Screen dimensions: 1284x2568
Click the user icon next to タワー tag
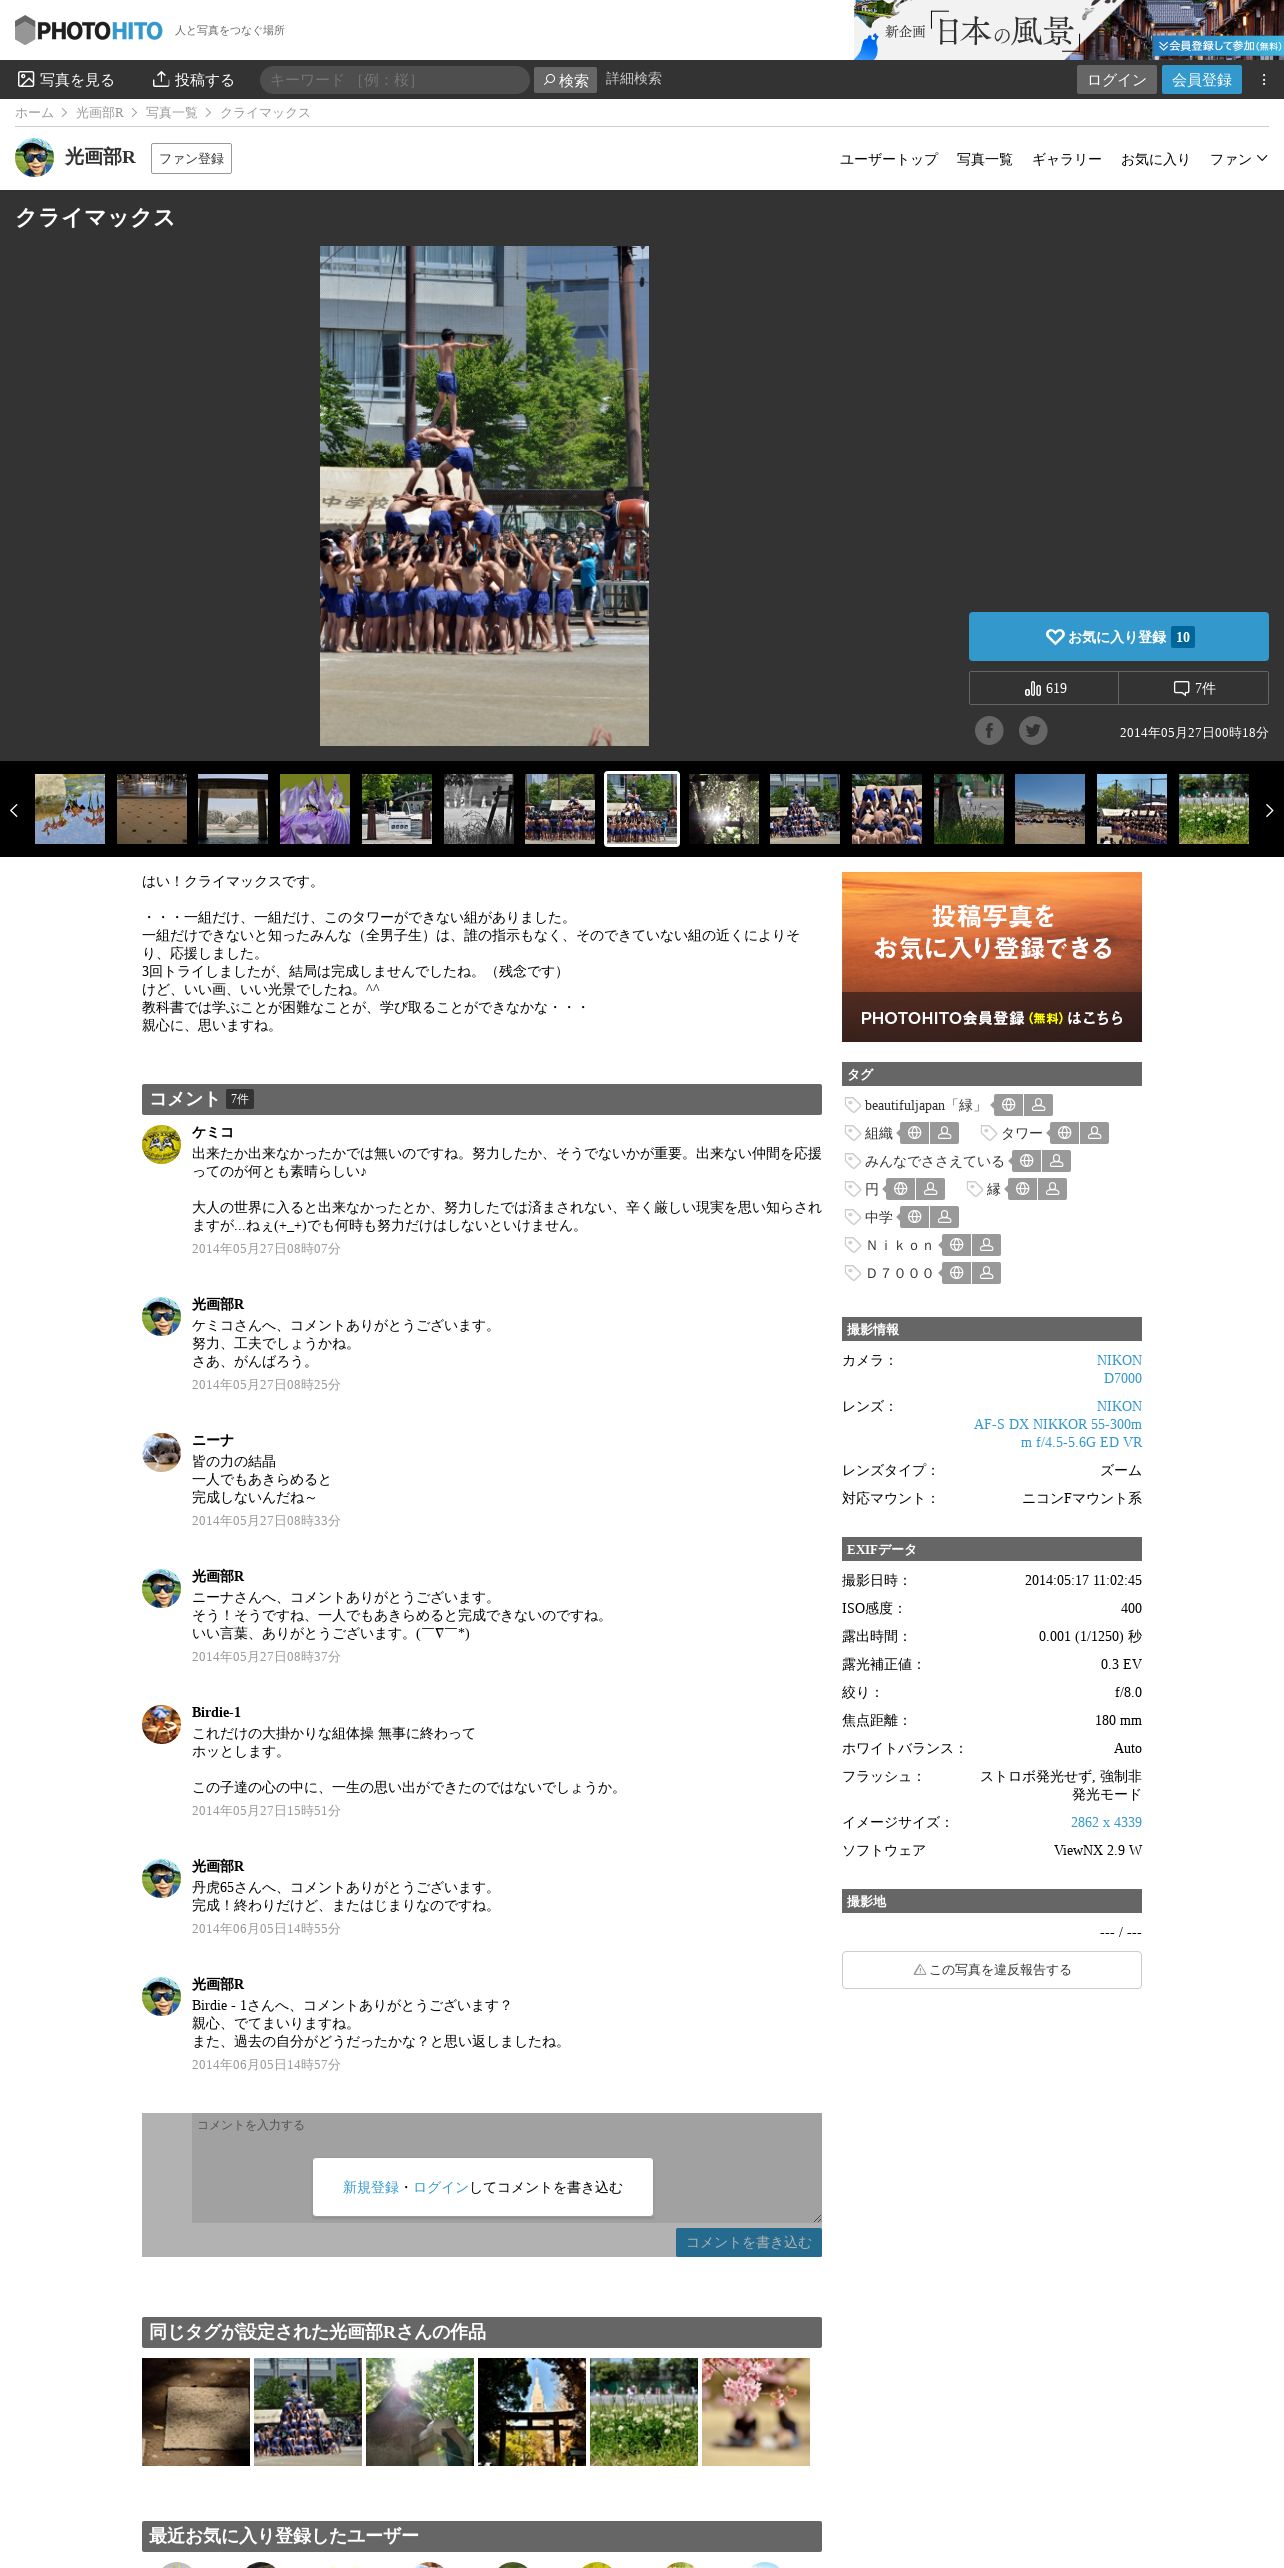(x=1094, y=1133)
